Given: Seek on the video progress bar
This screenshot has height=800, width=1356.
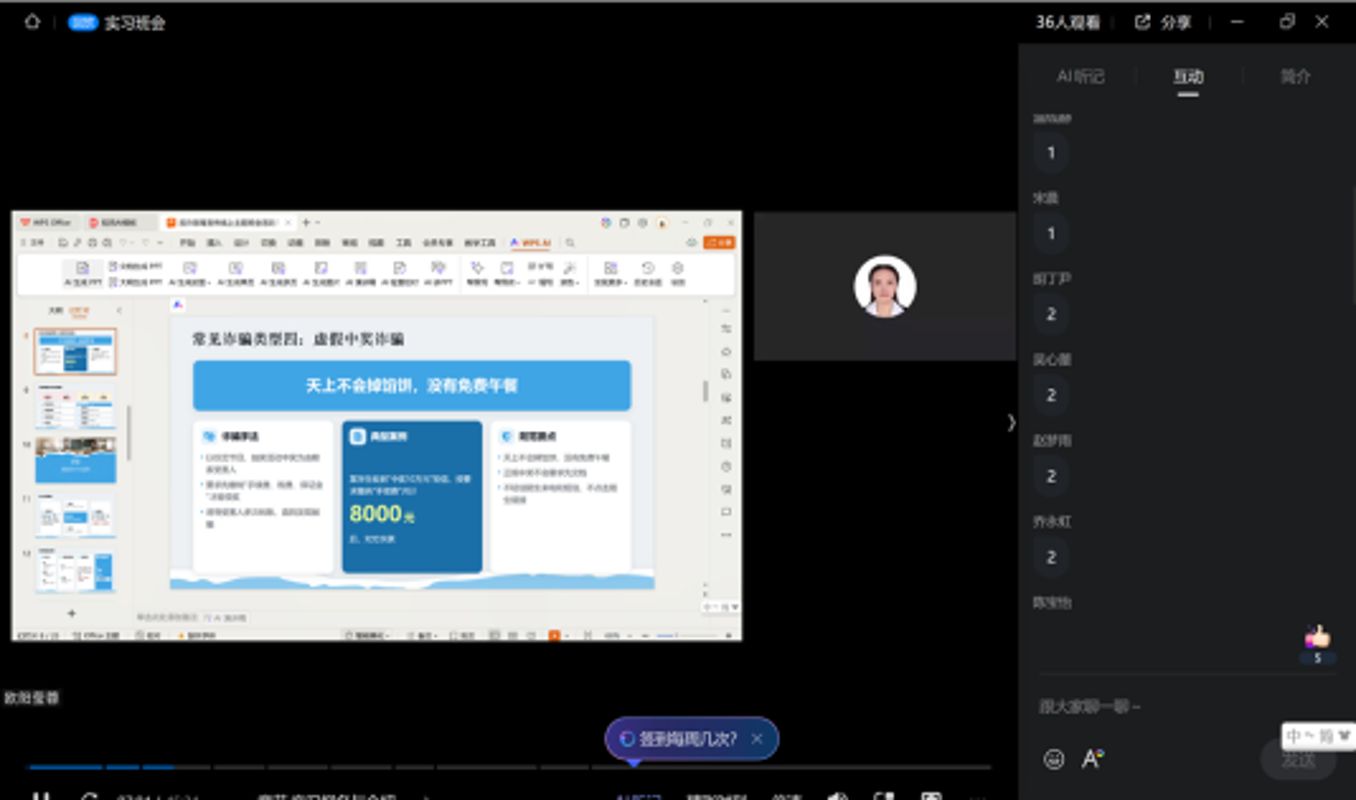Looking at the screenshot, I should point(510,767).
